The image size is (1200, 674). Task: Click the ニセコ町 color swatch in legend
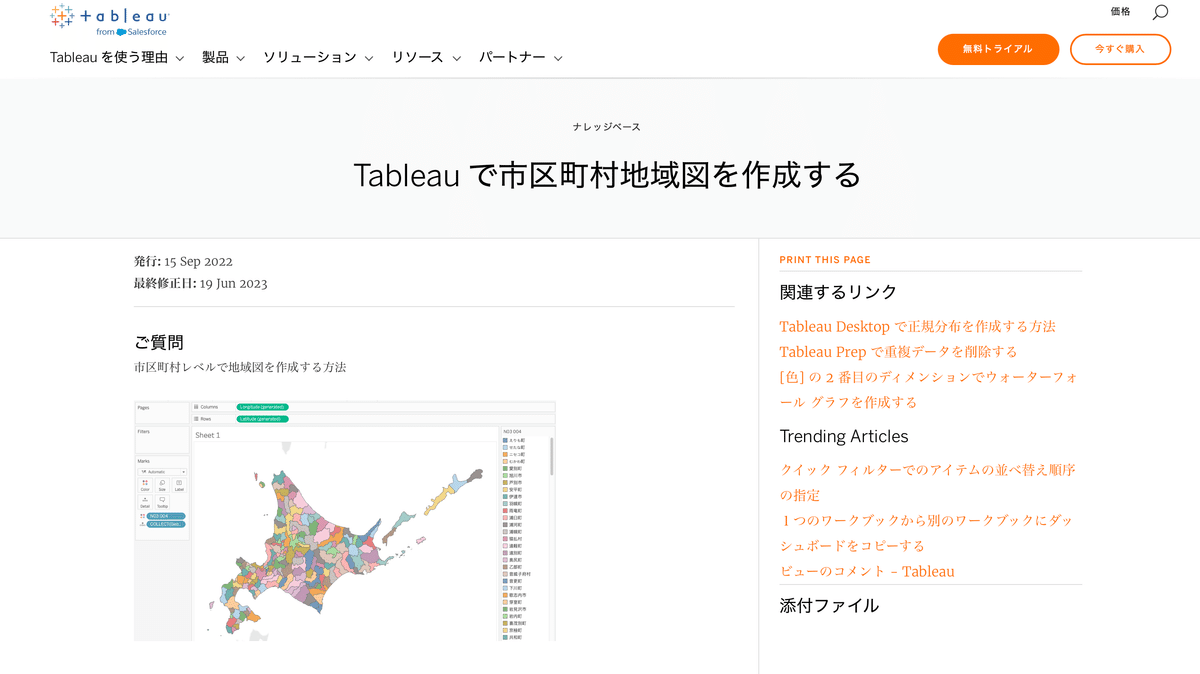point(505,454)
